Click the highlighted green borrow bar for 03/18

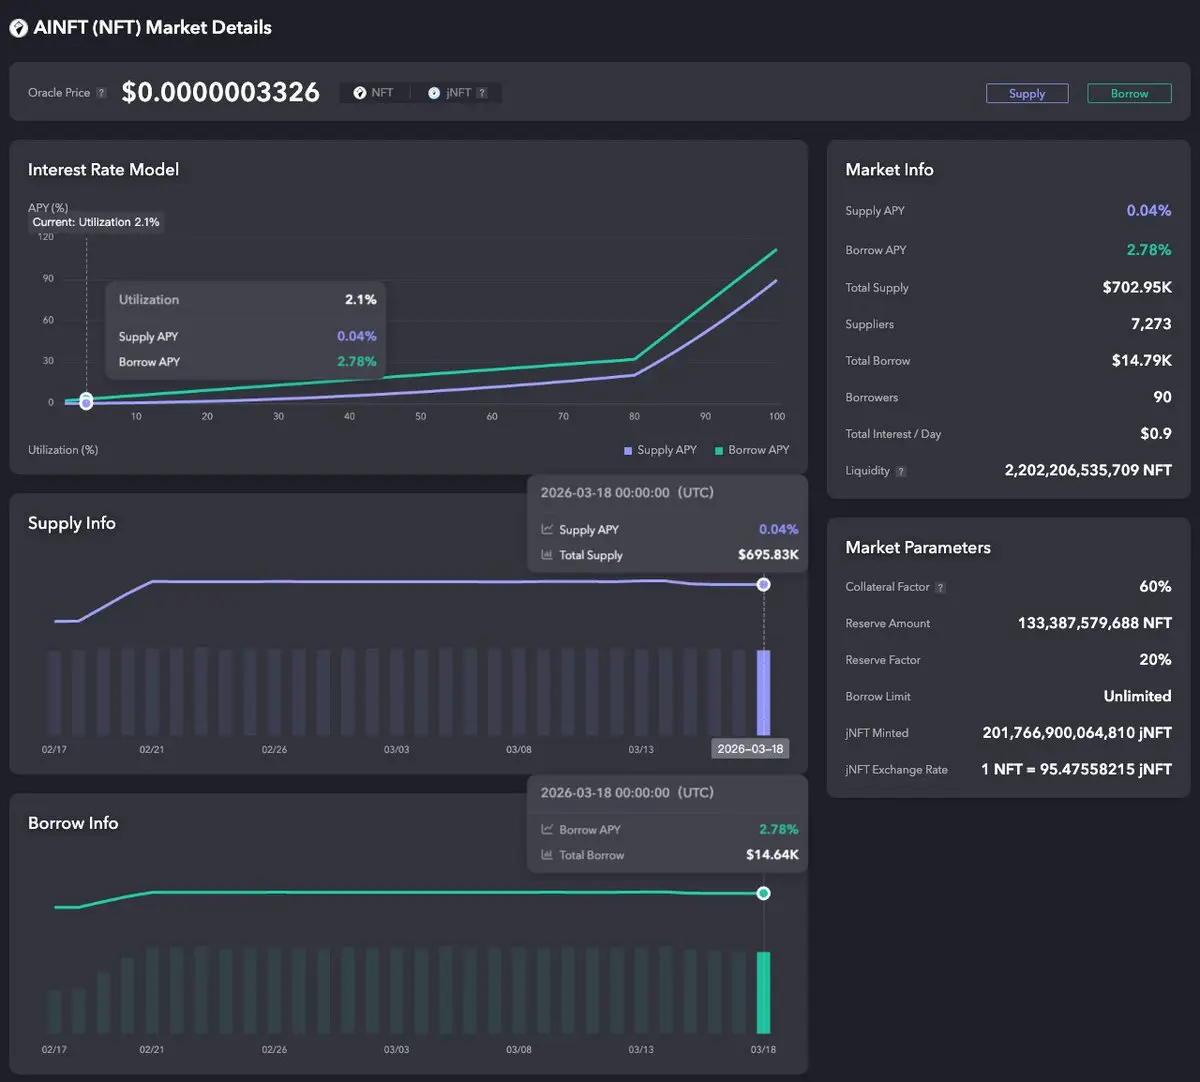coord(763,992)
